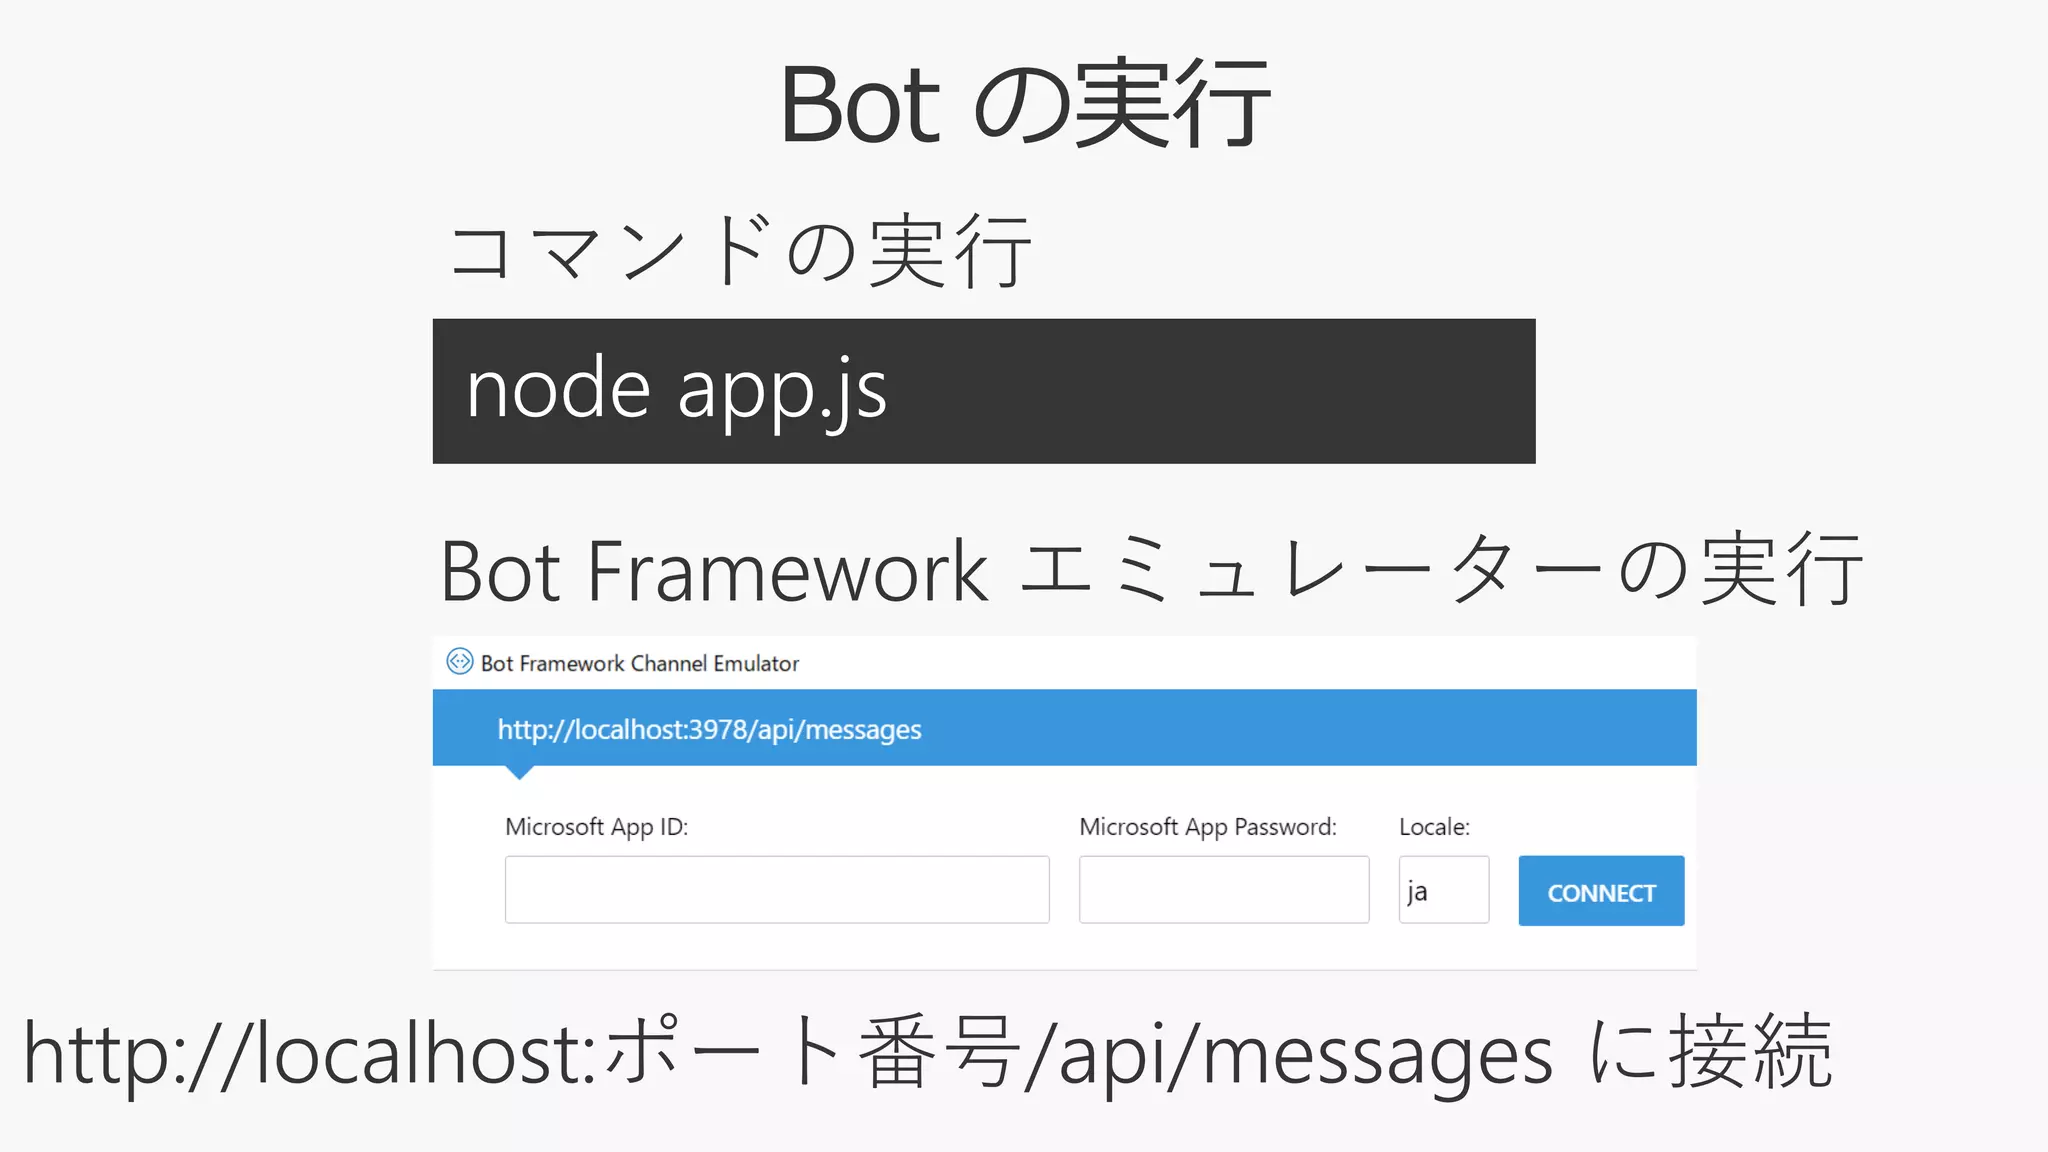Screen dimensions: 2048x1152
Task: Click the Locale: label
Action: pos(1434,827)
